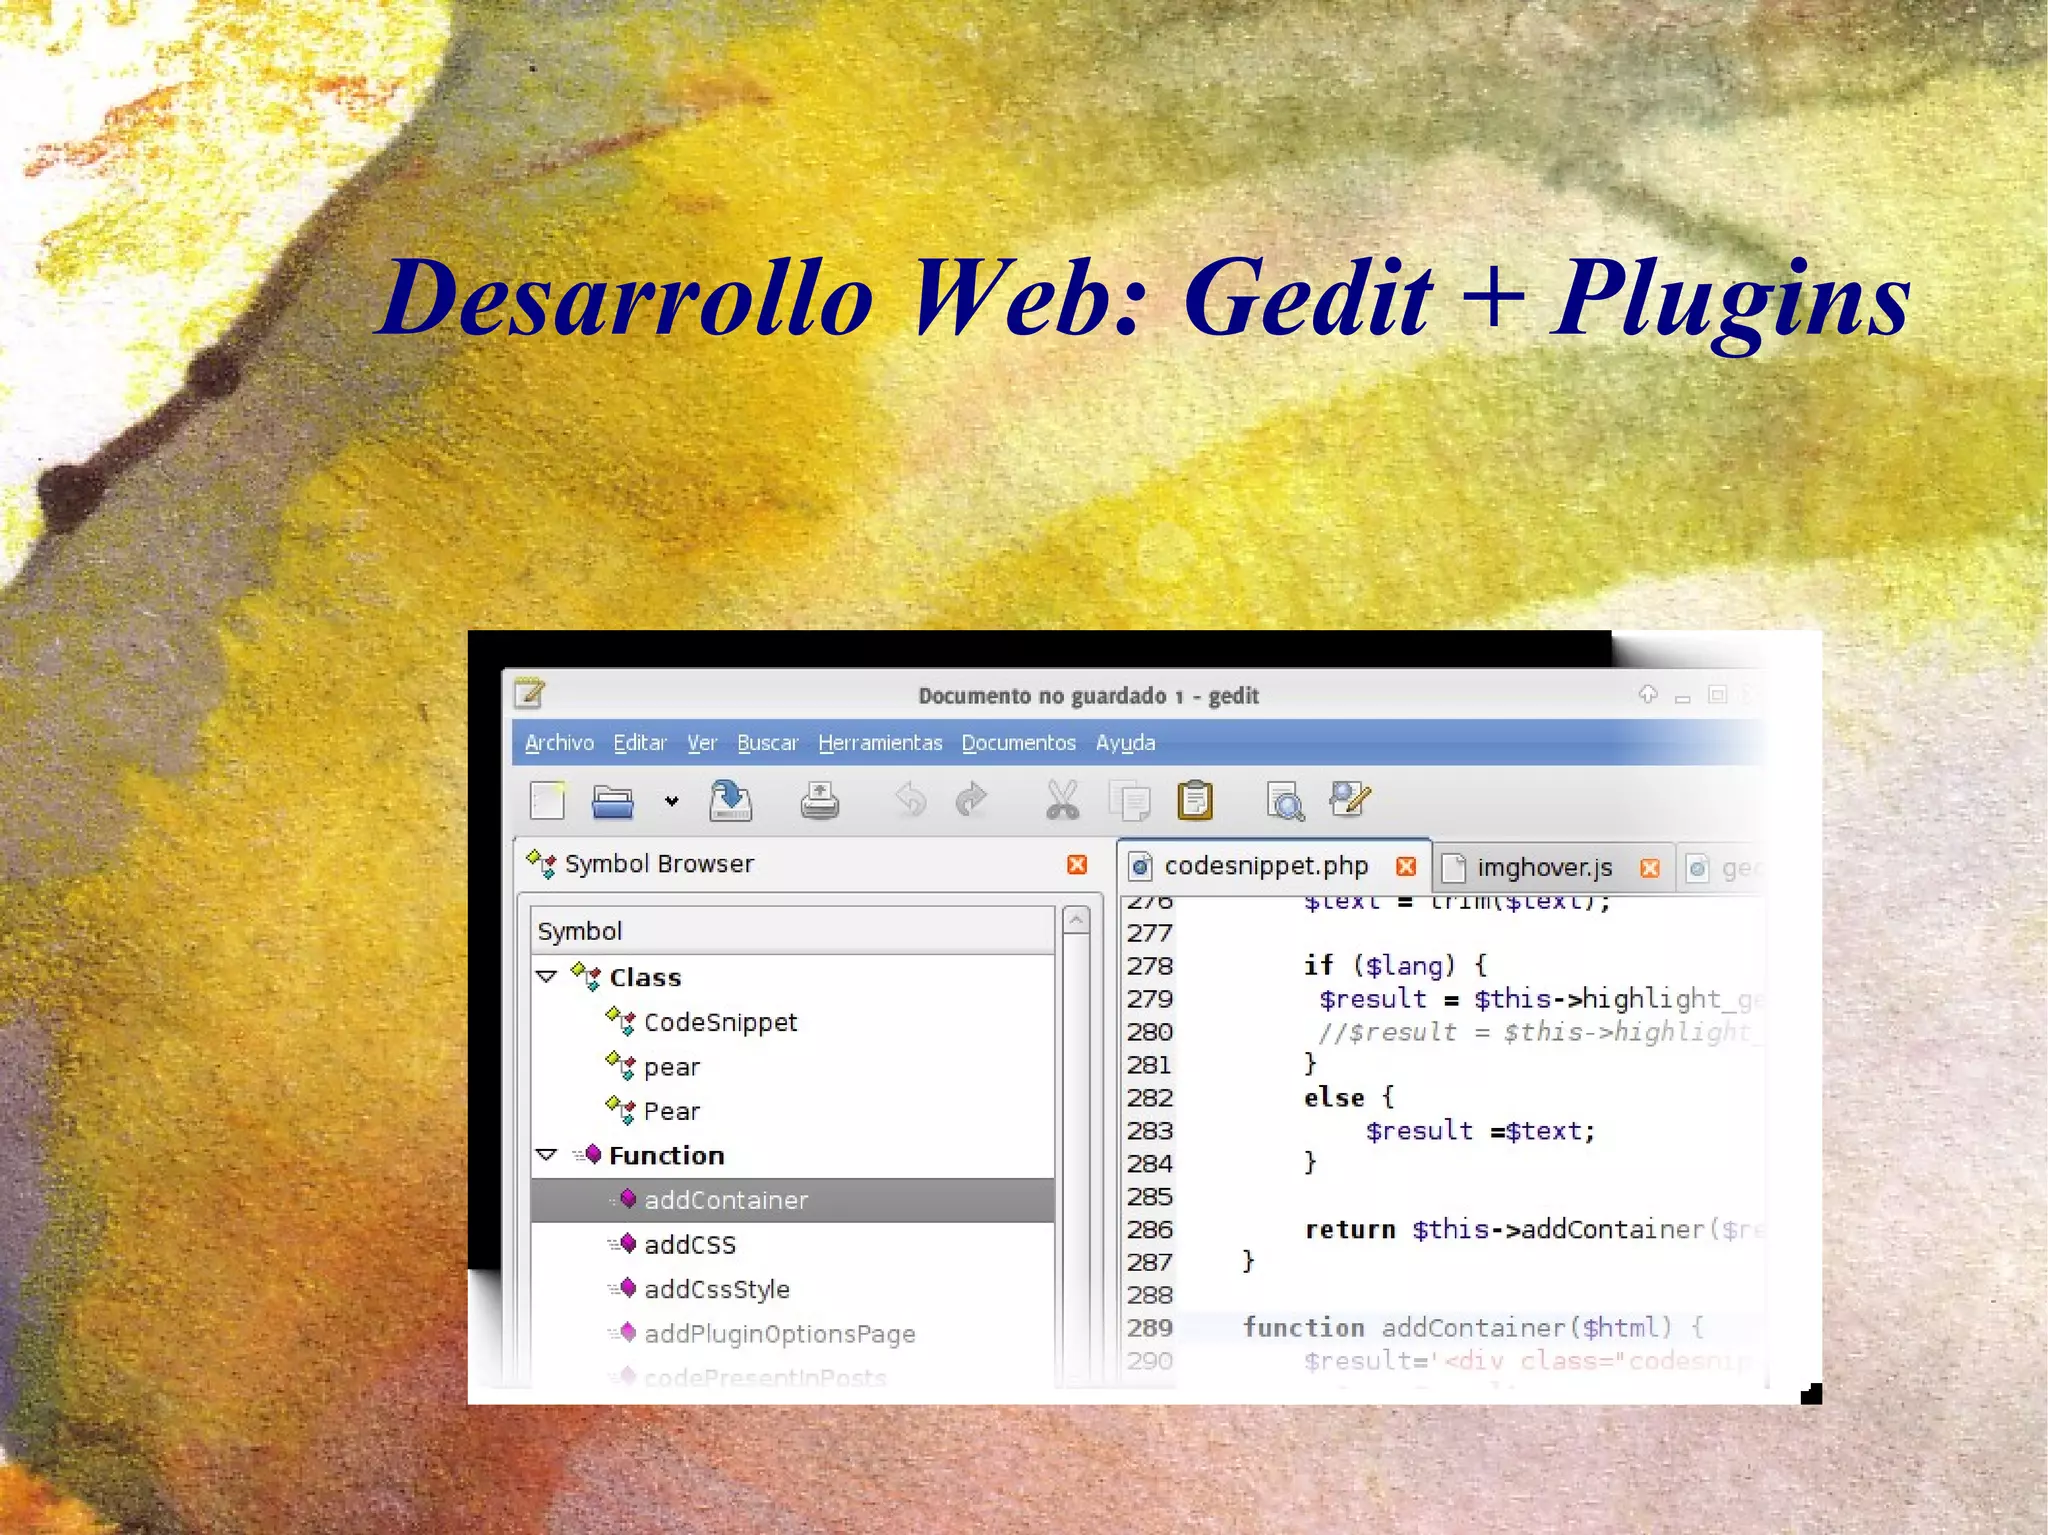The width and height of the screenshot is (2048, 1535).
Task: Click the Undo arrow icon
Action: pos(910,800)
